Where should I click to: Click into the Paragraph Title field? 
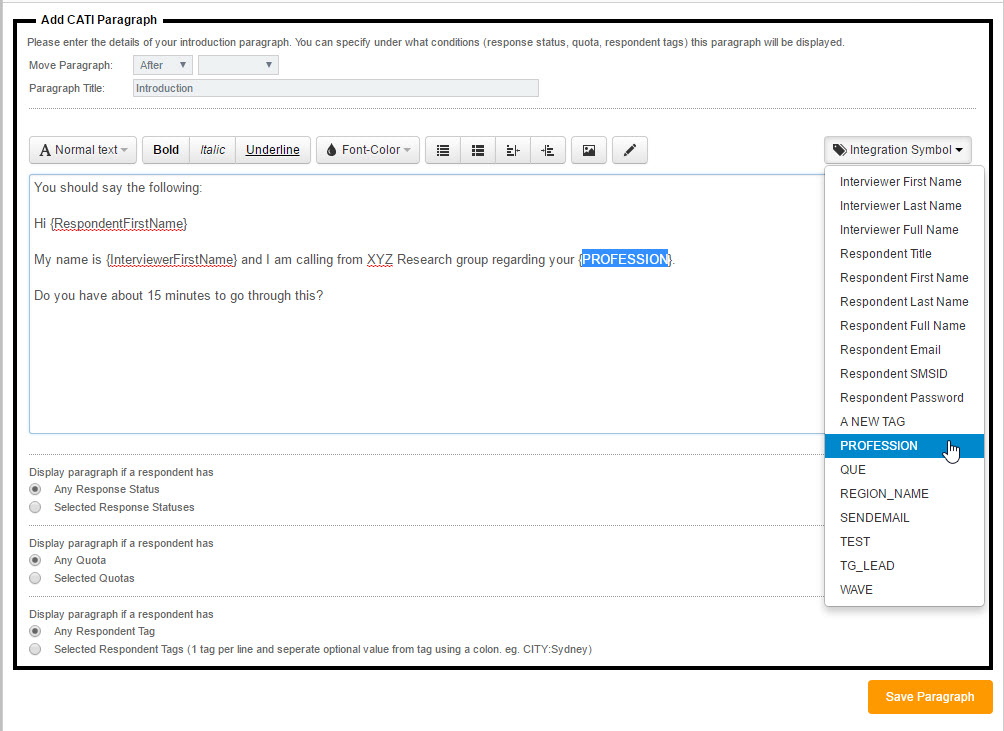pyautogui.click(x=335, y=88)
